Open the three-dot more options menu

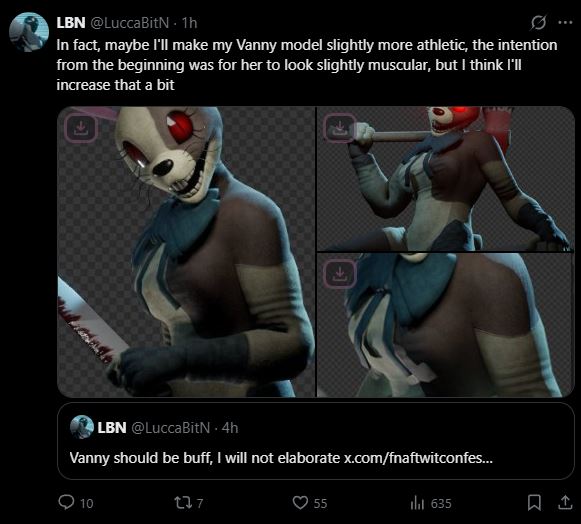click(565, 23)
